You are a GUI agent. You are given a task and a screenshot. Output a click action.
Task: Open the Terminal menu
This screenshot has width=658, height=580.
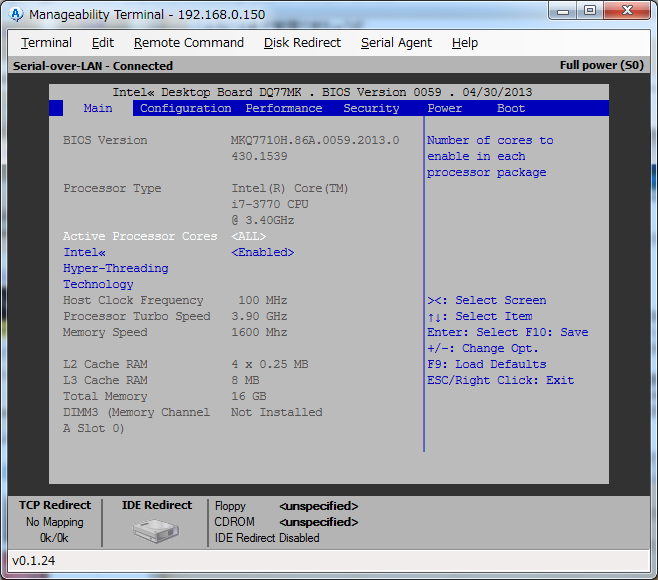tap(46, 43)
